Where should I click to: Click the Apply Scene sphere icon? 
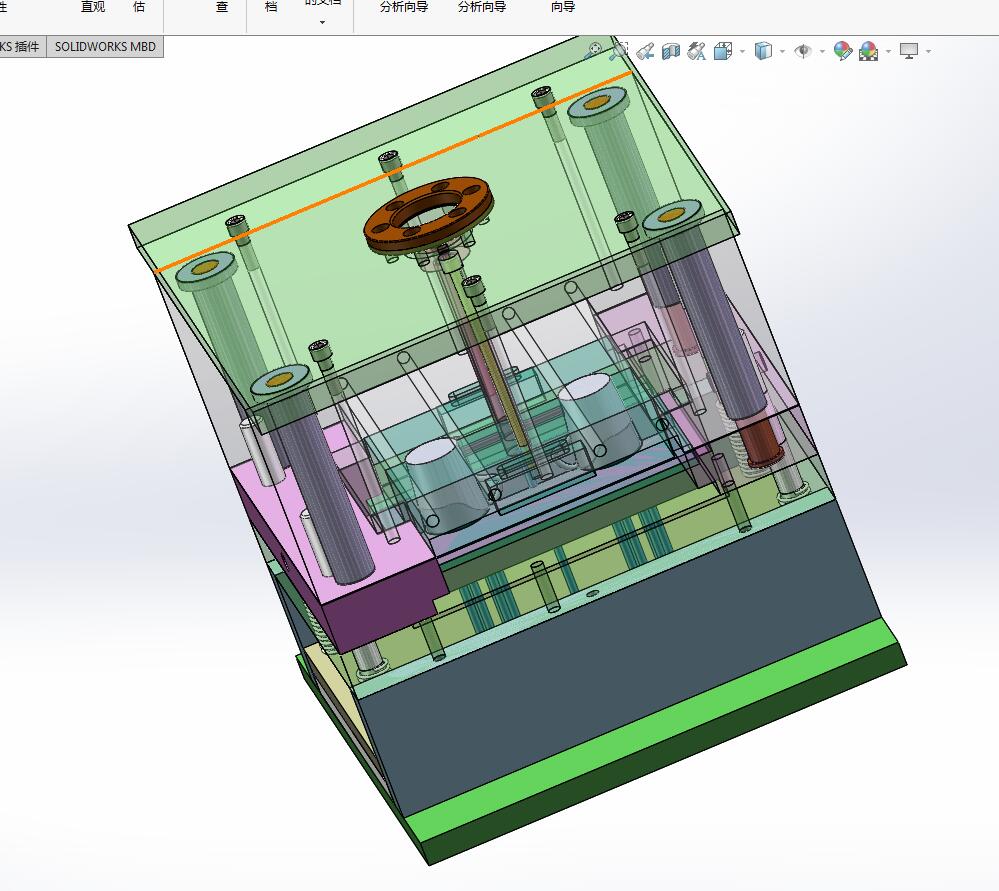point(869,50)
